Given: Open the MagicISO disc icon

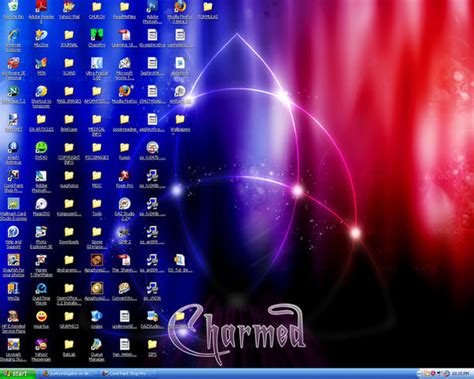Looking at the screenshot, I should pyautogui.click(x=41, y=207).
